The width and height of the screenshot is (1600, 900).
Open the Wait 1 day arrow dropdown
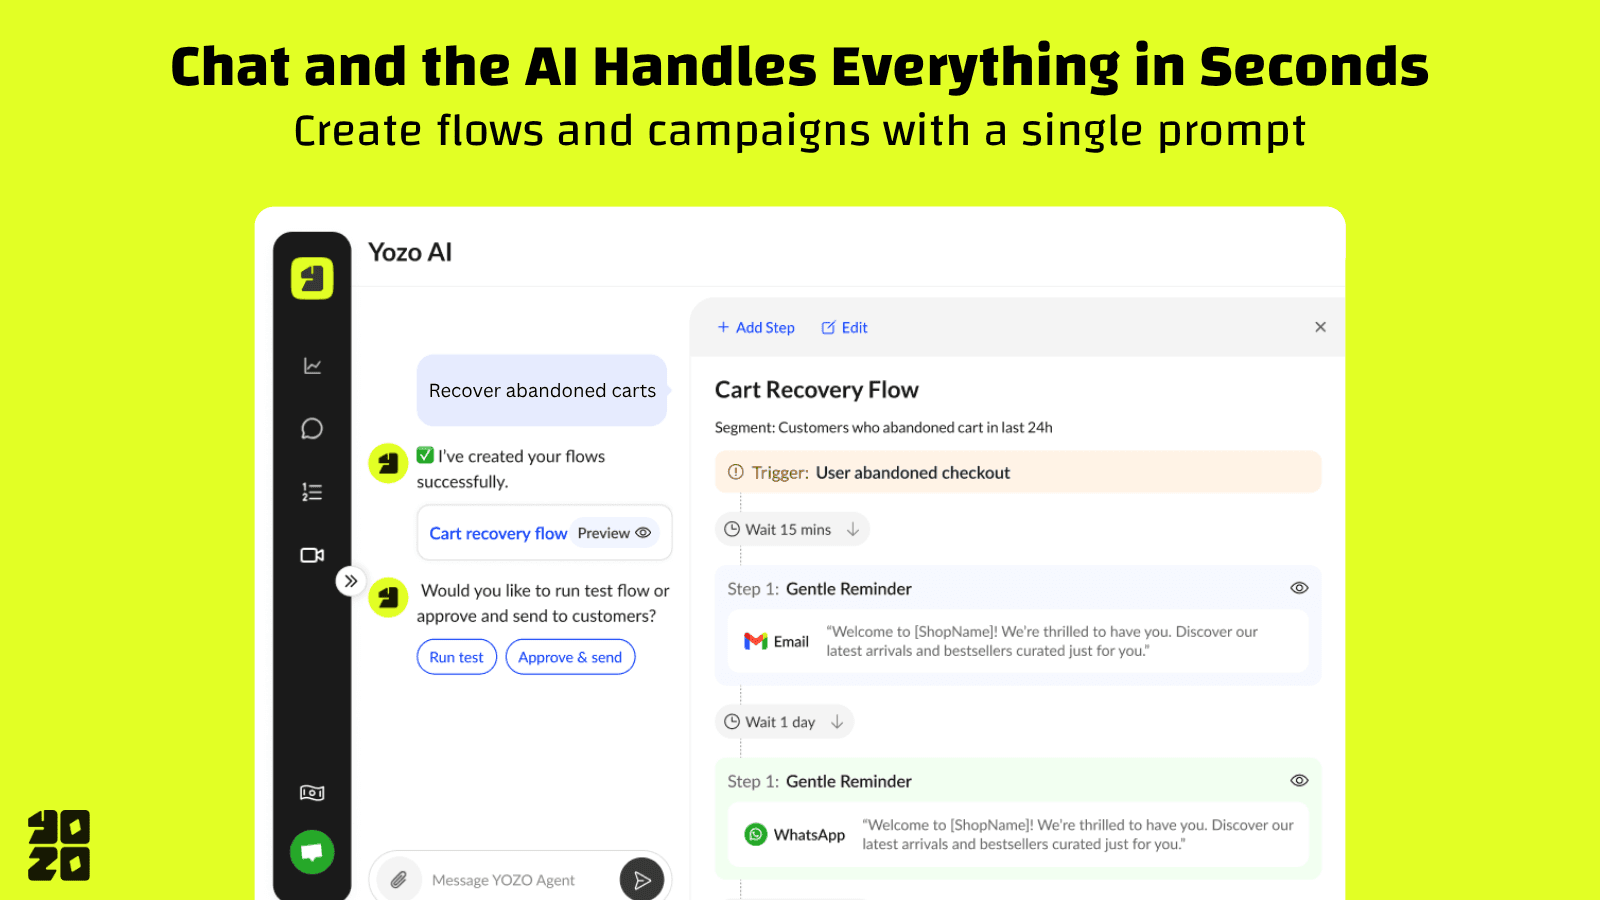point(837,722)
